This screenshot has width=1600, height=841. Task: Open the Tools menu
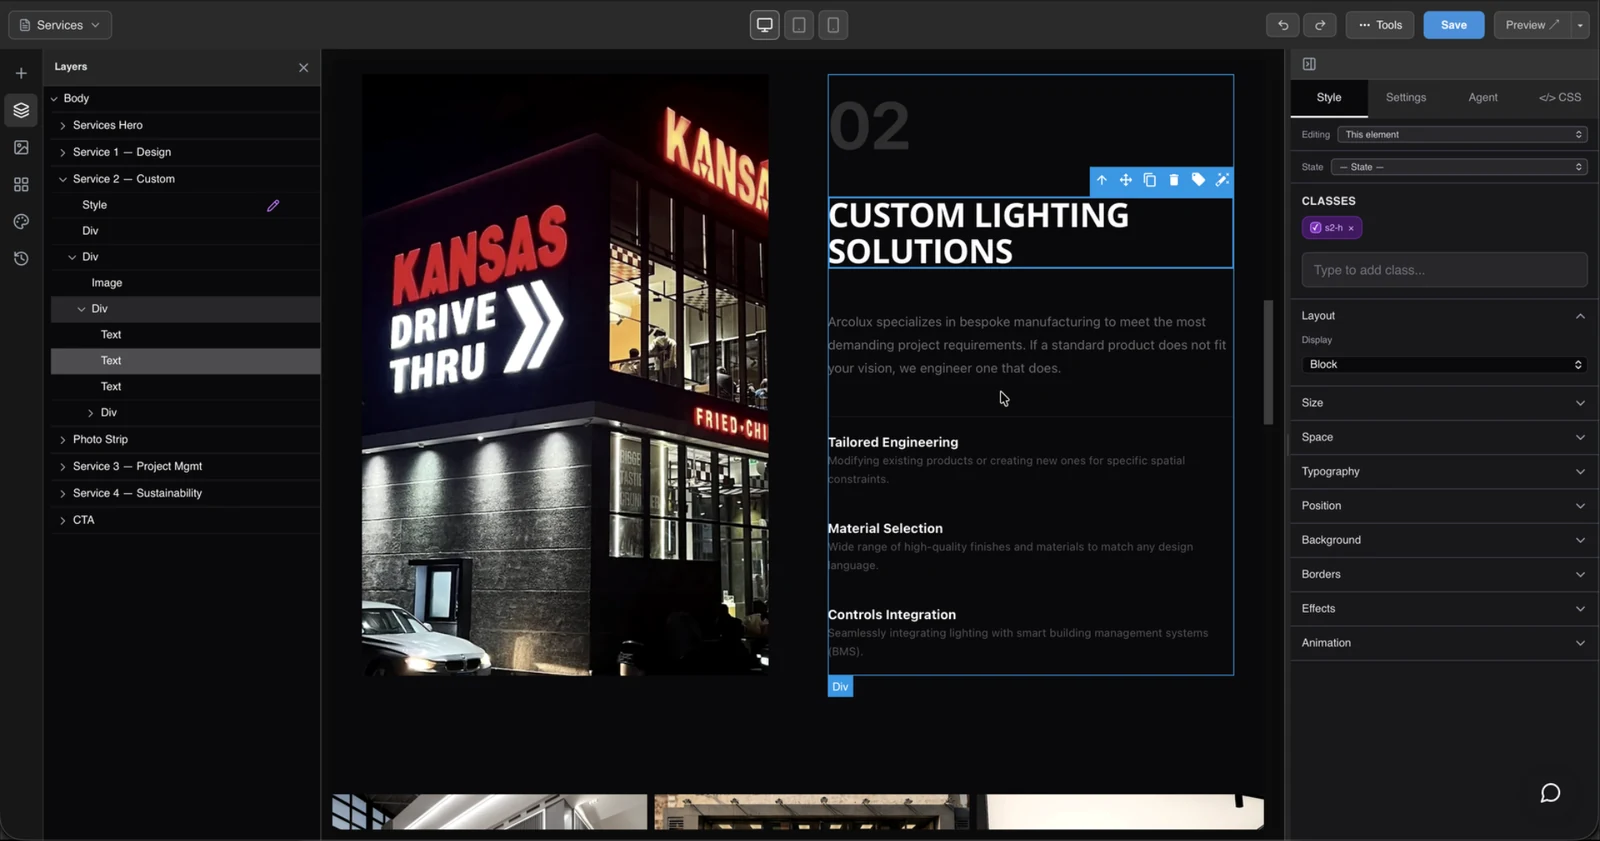1380,25
